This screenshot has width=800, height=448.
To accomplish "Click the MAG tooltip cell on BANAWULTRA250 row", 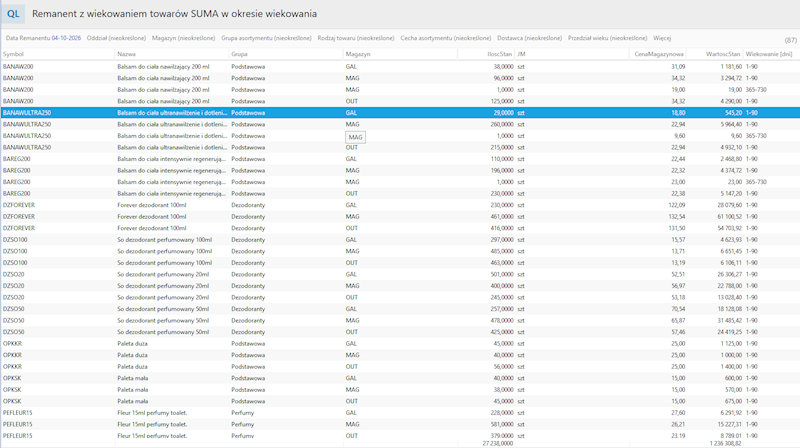I will click(356, 137).
